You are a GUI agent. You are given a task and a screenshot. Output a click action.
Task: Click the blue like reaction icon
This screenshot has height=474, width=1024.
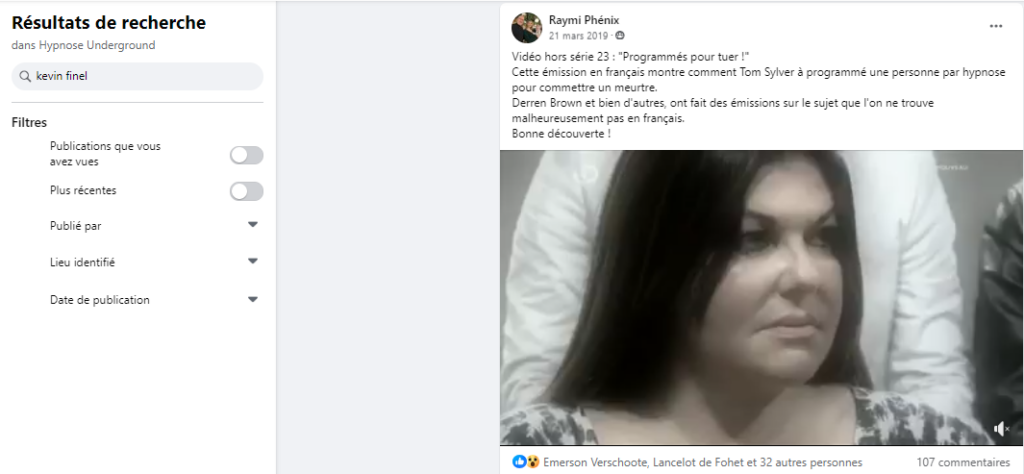(x=519, y=462)
